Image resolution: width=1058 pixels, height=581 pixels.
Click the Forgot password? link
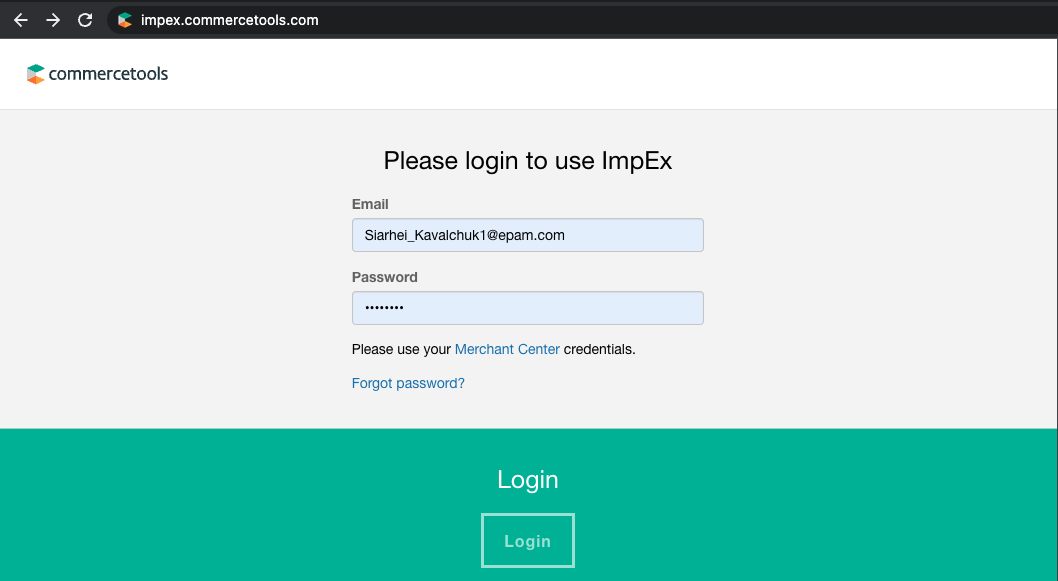[x=408, y=383]
